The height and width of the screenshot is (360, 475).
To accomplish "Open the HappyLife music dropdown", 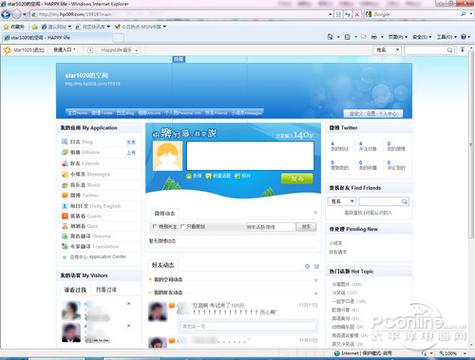I will 119,50.
